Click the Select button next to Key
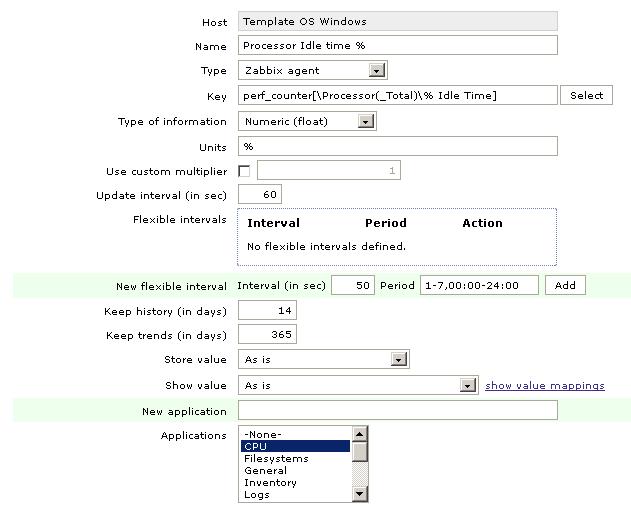 pos(586,96)
